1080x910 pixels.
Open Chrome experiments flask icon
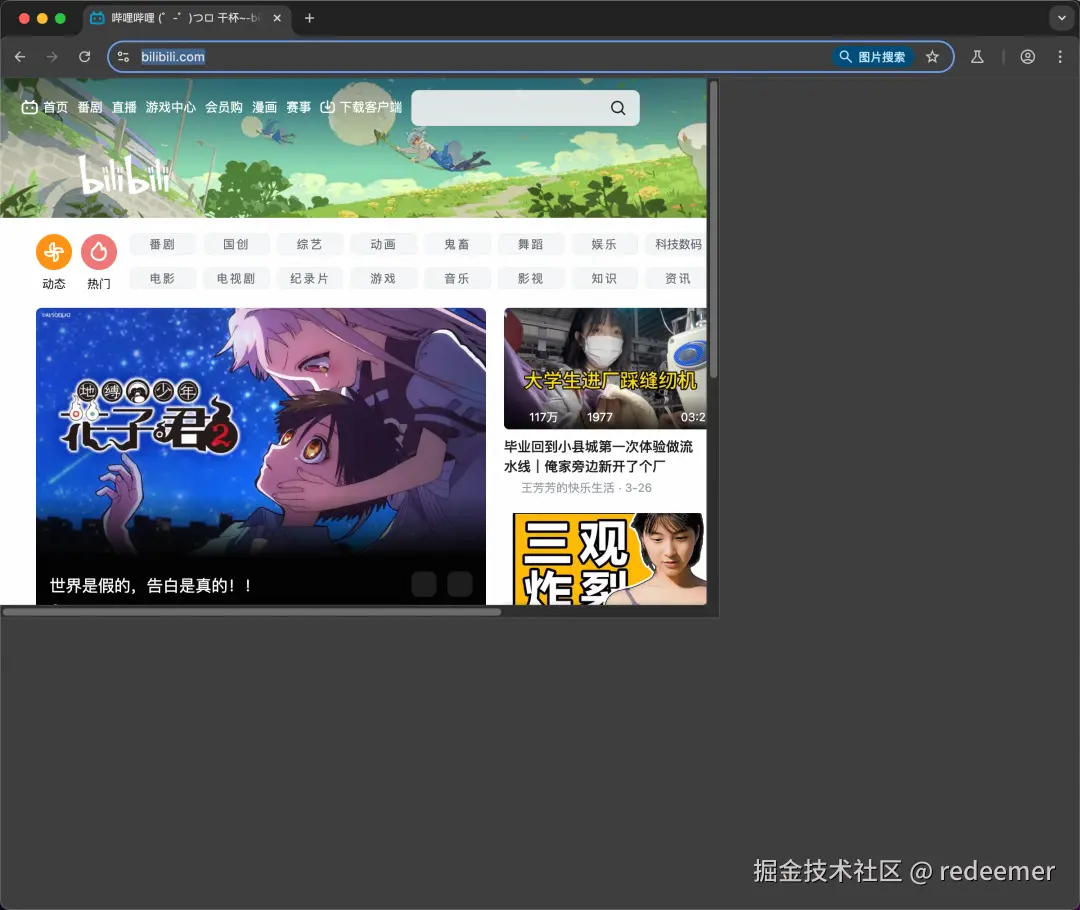977,57
